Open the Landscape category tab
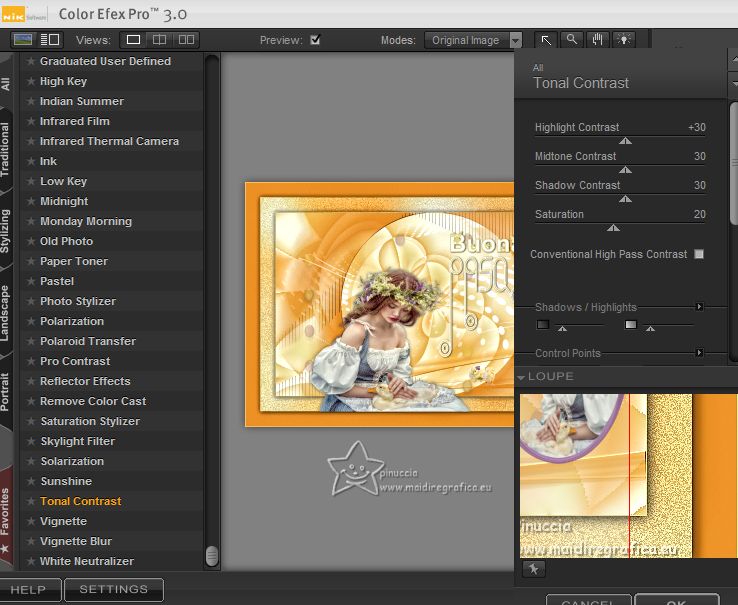This screenshot has width=738, height=605. click(x=5, y=313)
